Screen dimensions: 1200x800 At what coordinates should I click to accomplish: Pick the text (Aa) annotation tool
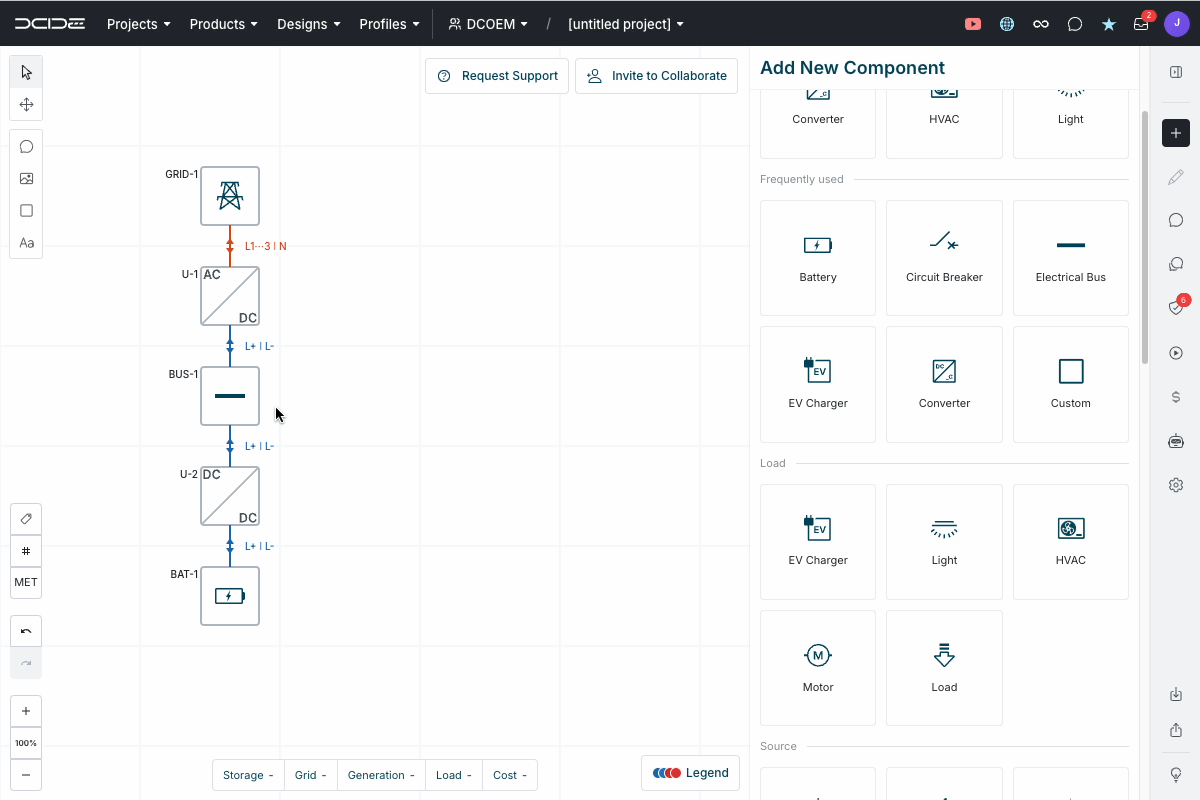(x=25, y=242)
